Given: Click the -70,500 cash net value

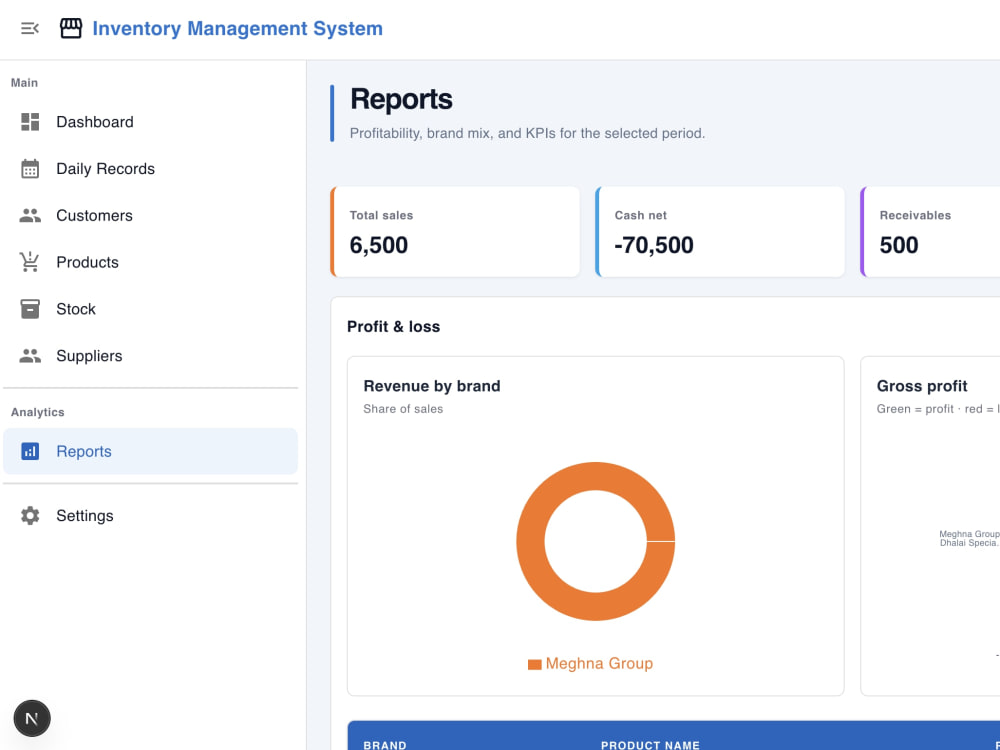Looking at the screenshot, I should pos(654,245).
